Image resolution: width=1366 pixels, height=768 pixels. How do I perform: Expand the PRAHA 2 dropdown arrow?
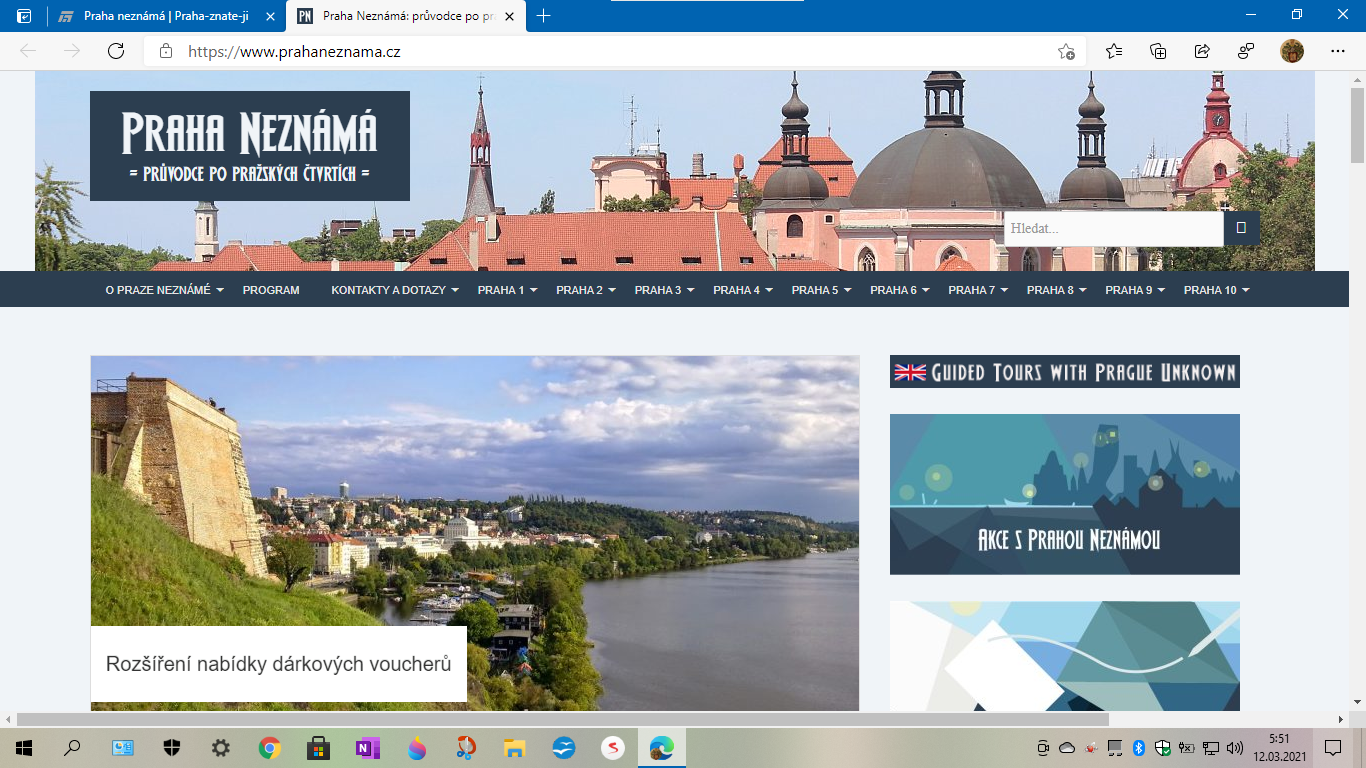click(612, 291)
